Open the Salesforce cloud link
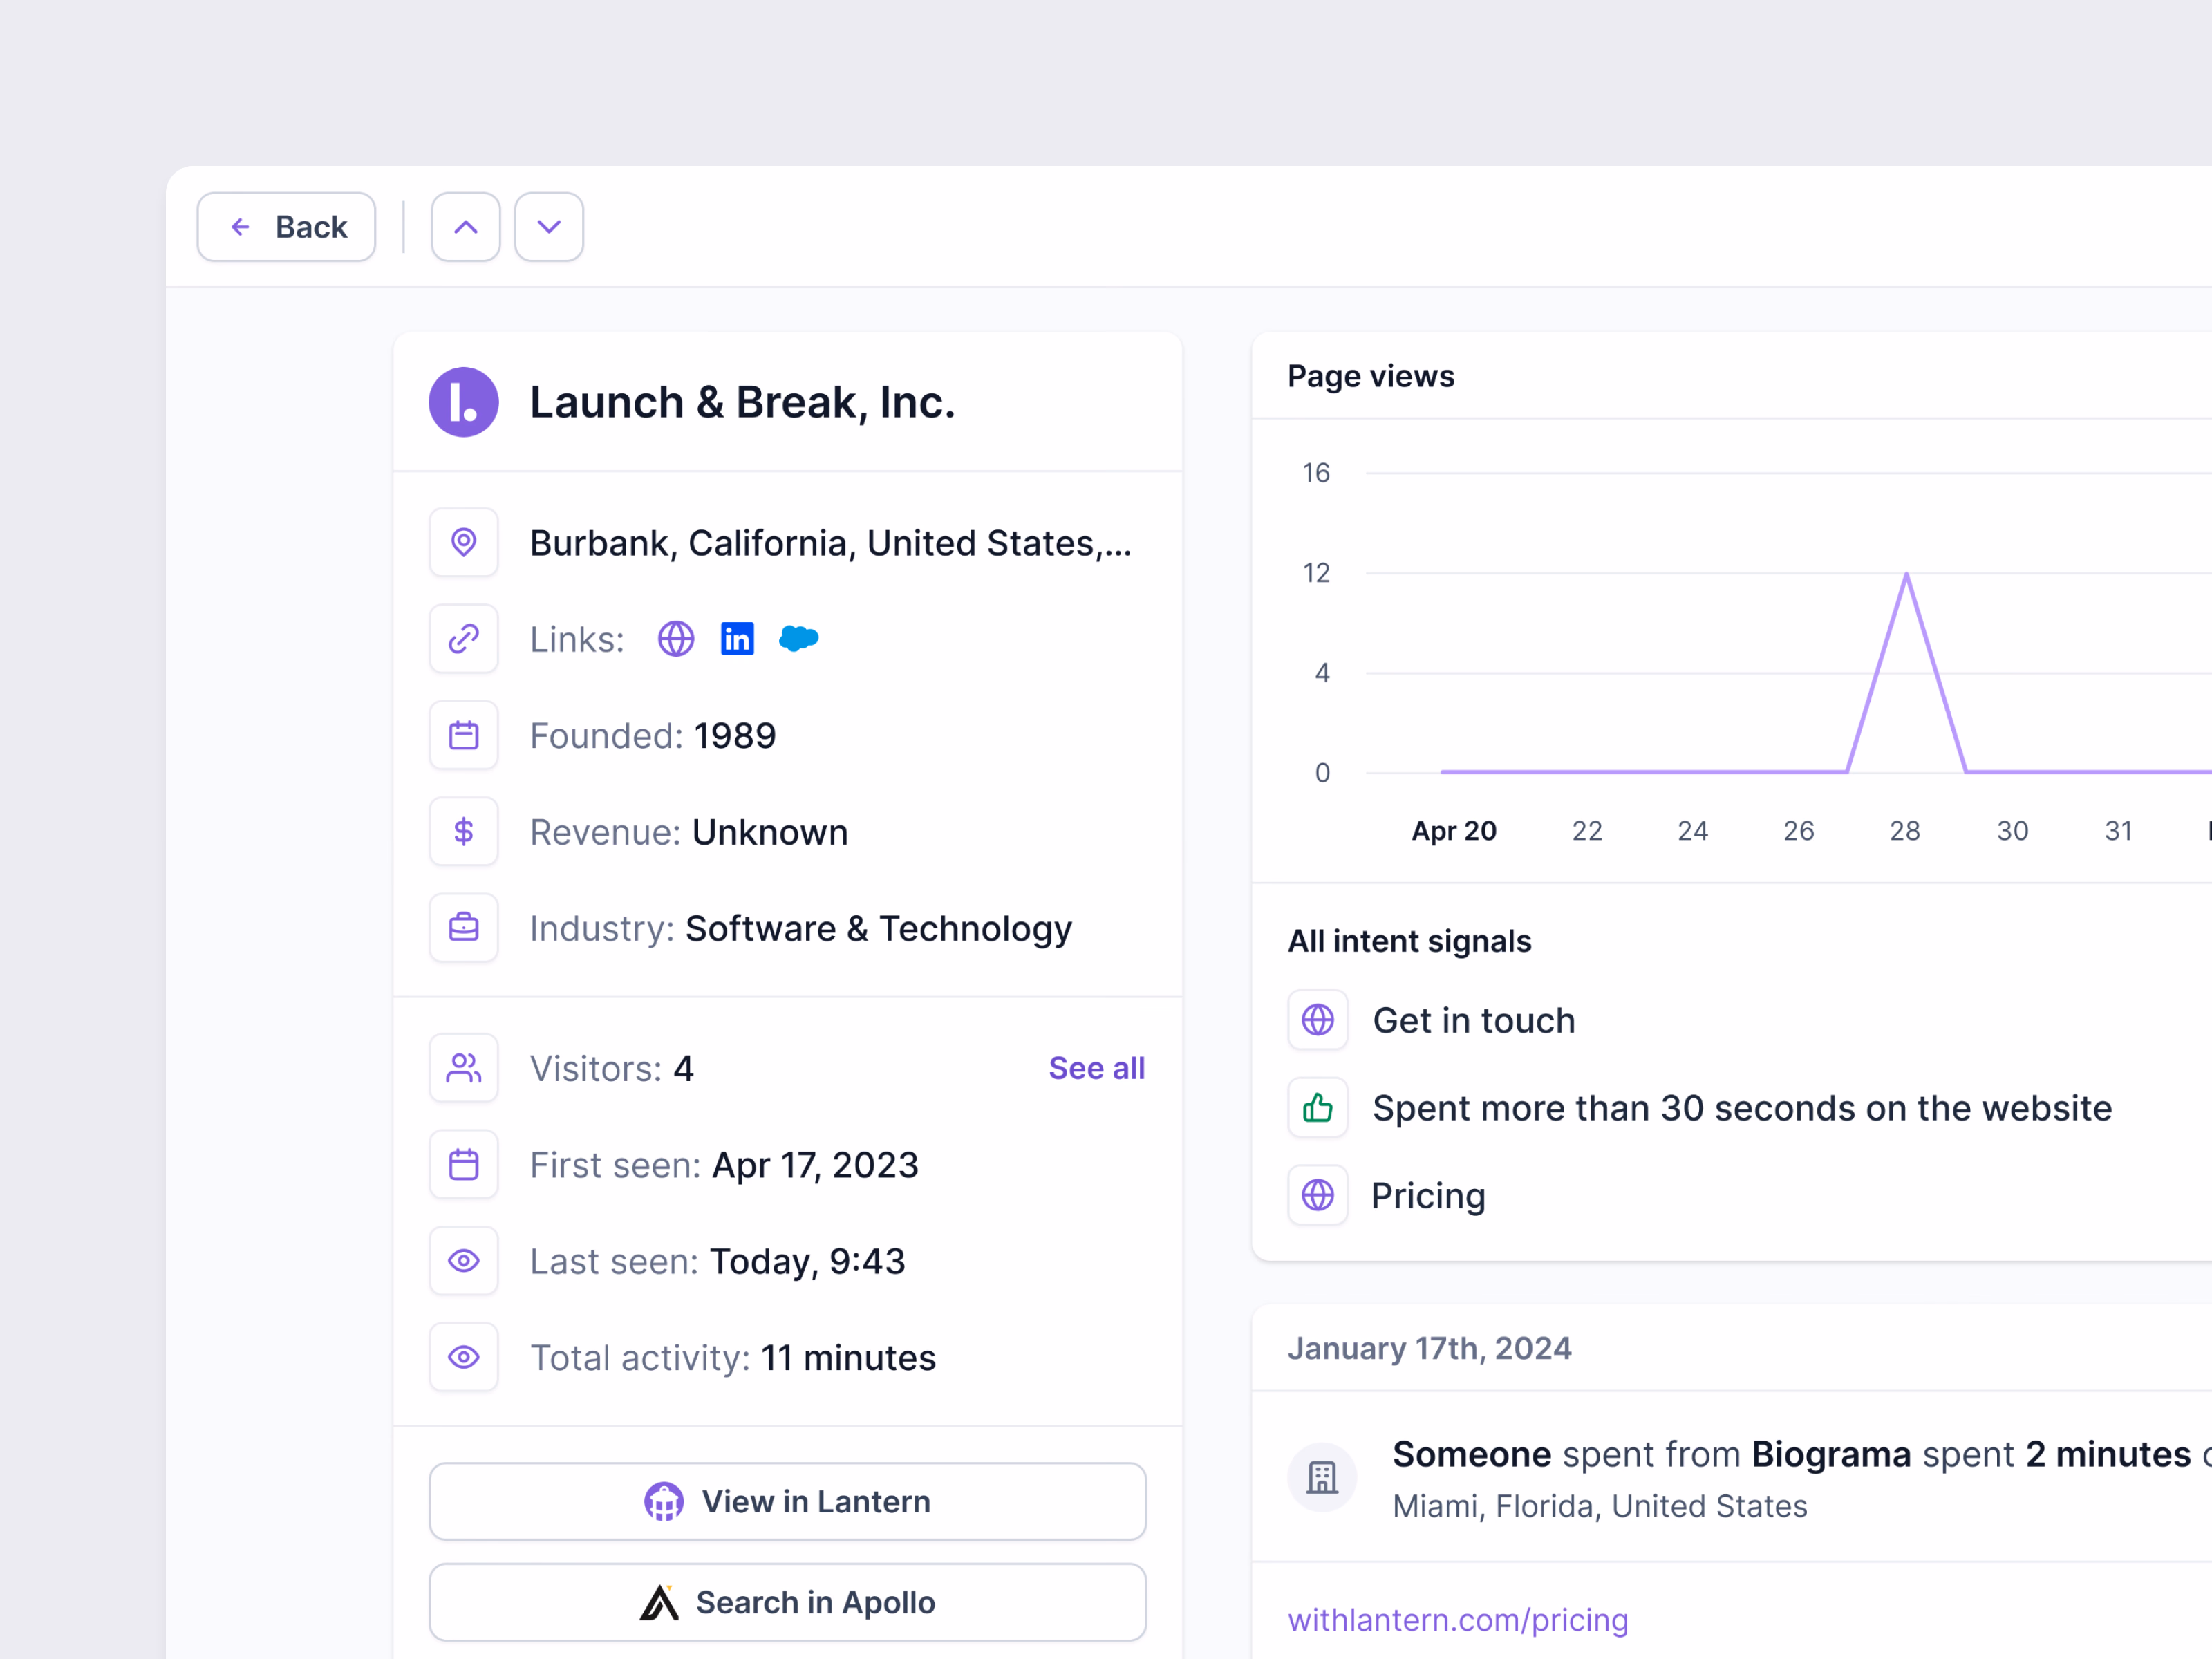Viewport: 2212px width, 1659px height. [799, 638]
